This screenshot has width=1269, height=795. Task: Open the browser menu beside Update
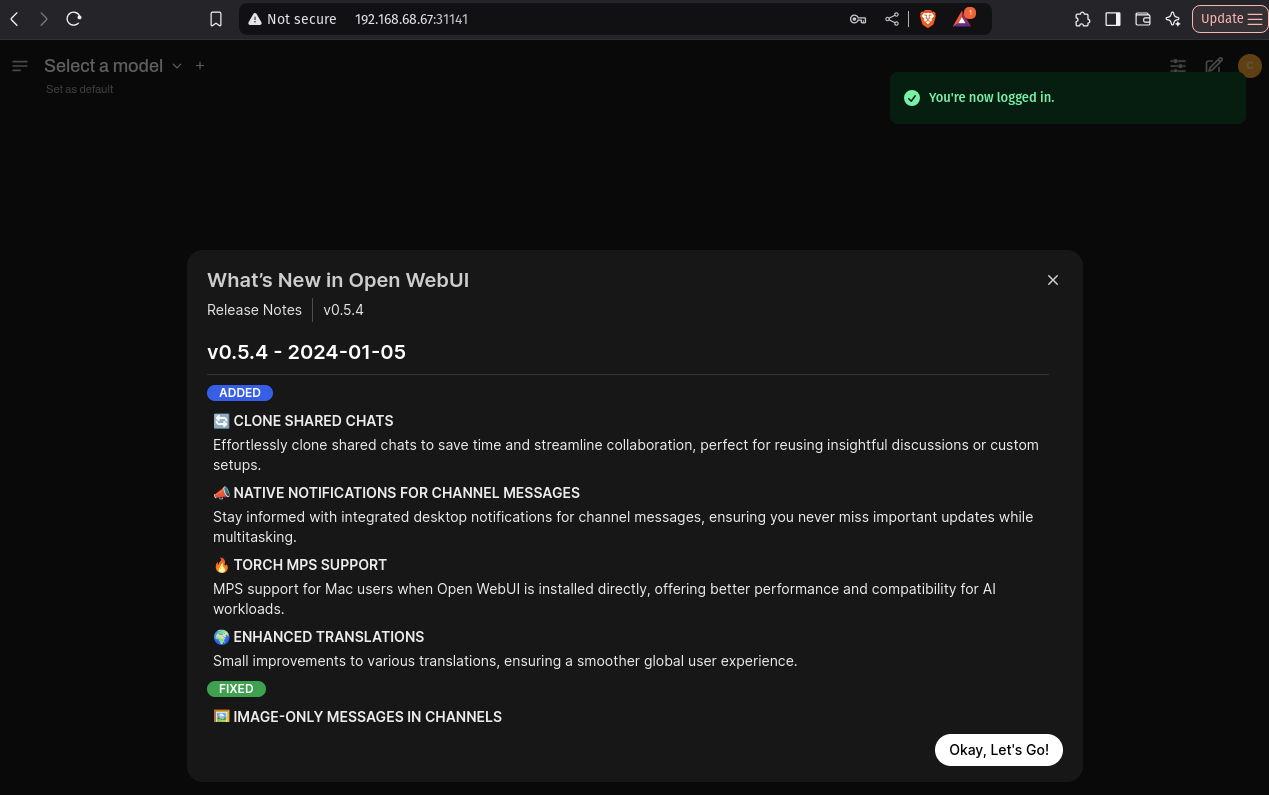point(1255,18)
